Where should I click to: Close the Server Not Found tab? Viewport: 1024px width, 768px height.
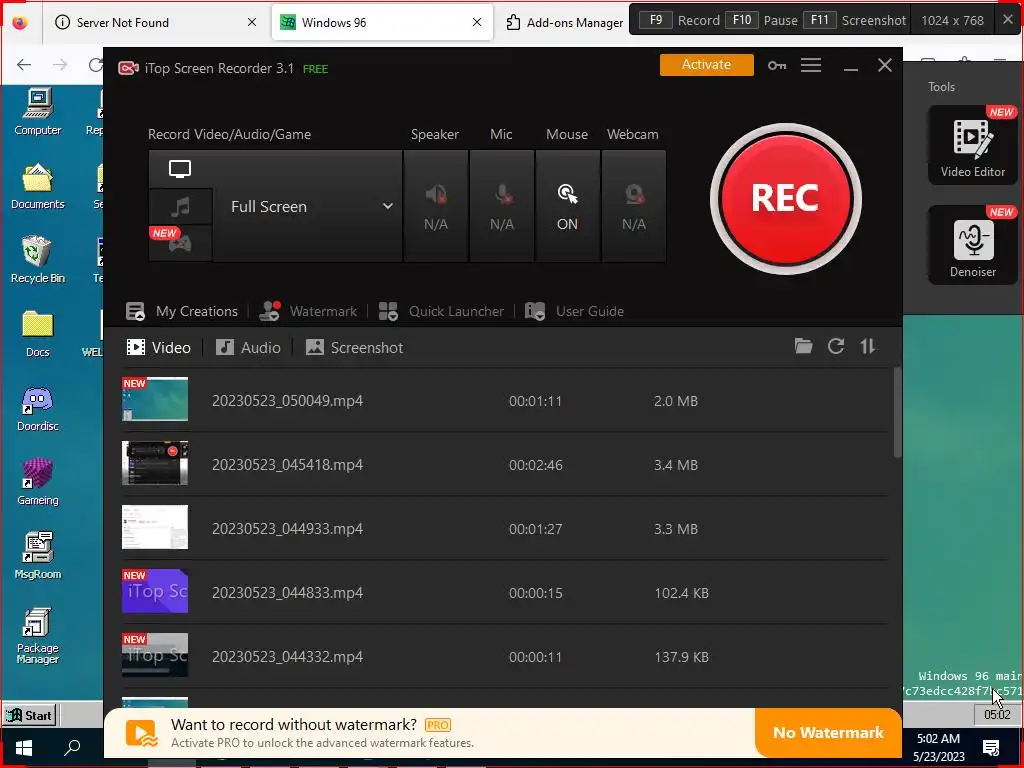click(x=252, y=22)
